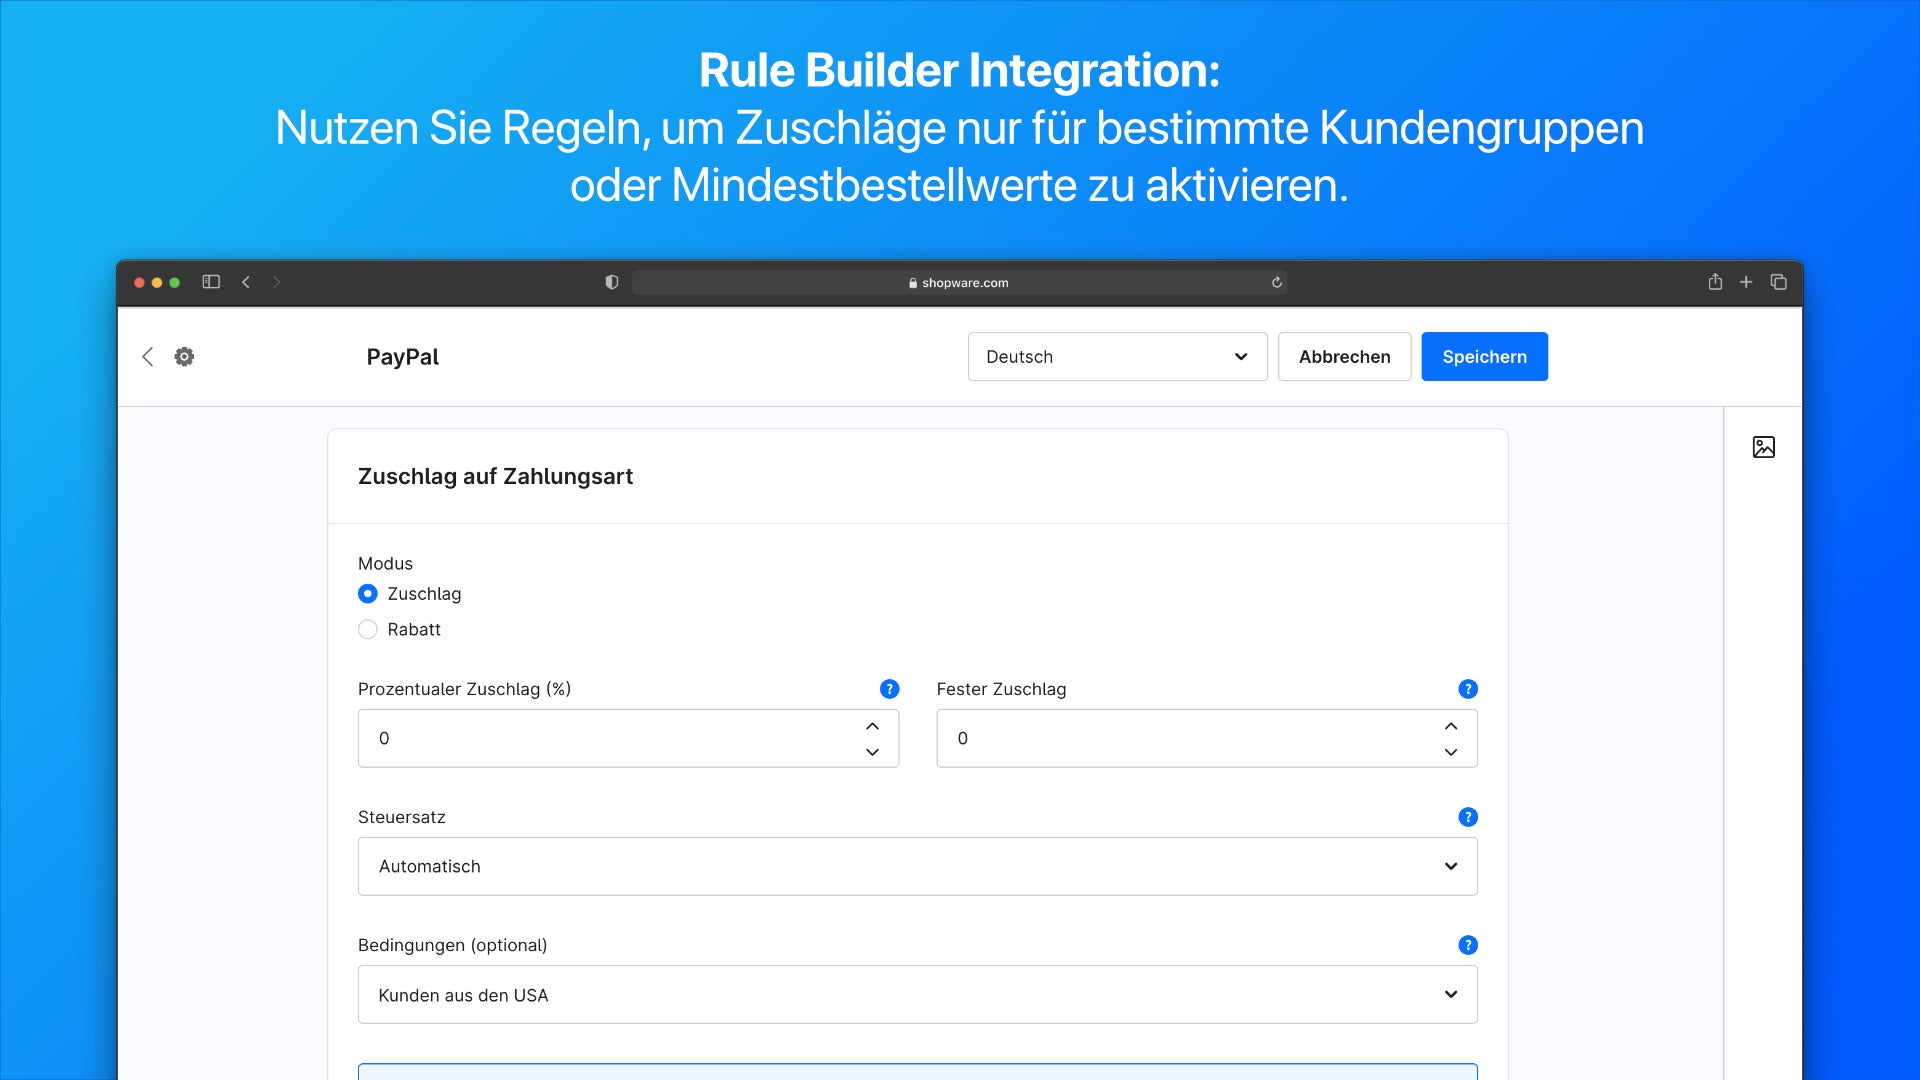Open a new browser tab with plus icon
1920x1080 pixels.
(1746, 282)
